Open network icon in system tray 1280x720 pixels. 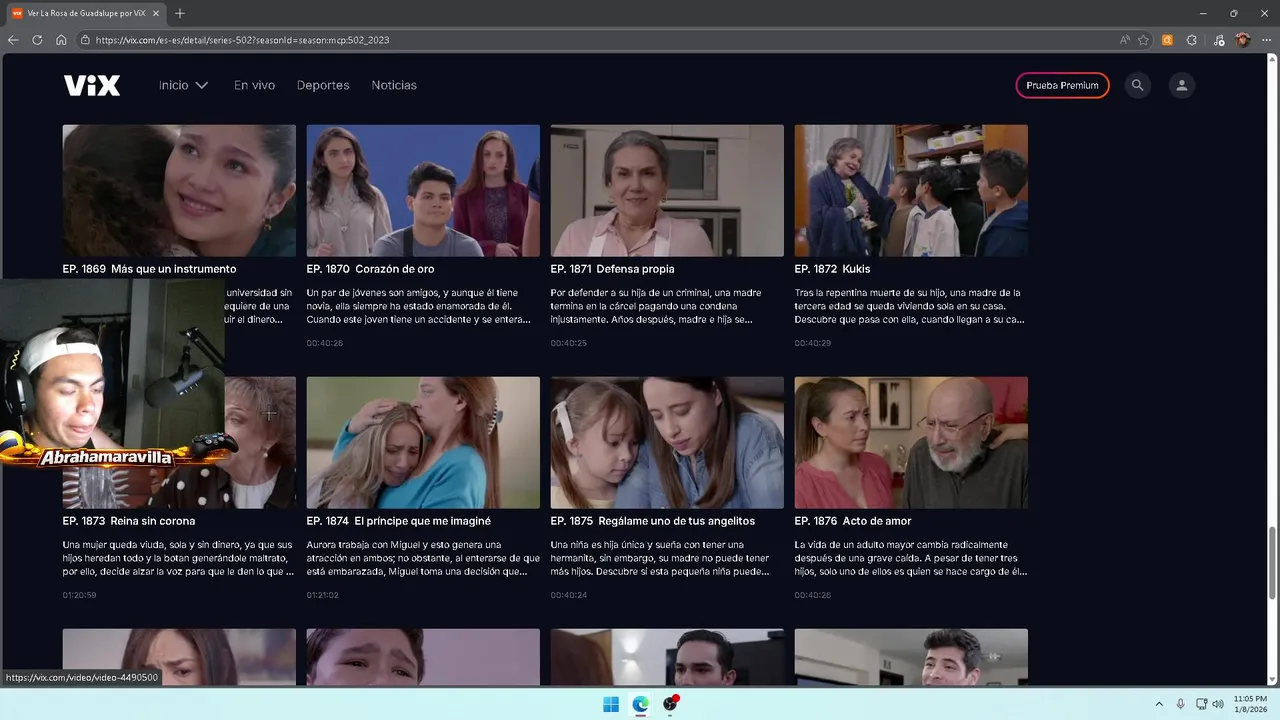point(1202,704)
